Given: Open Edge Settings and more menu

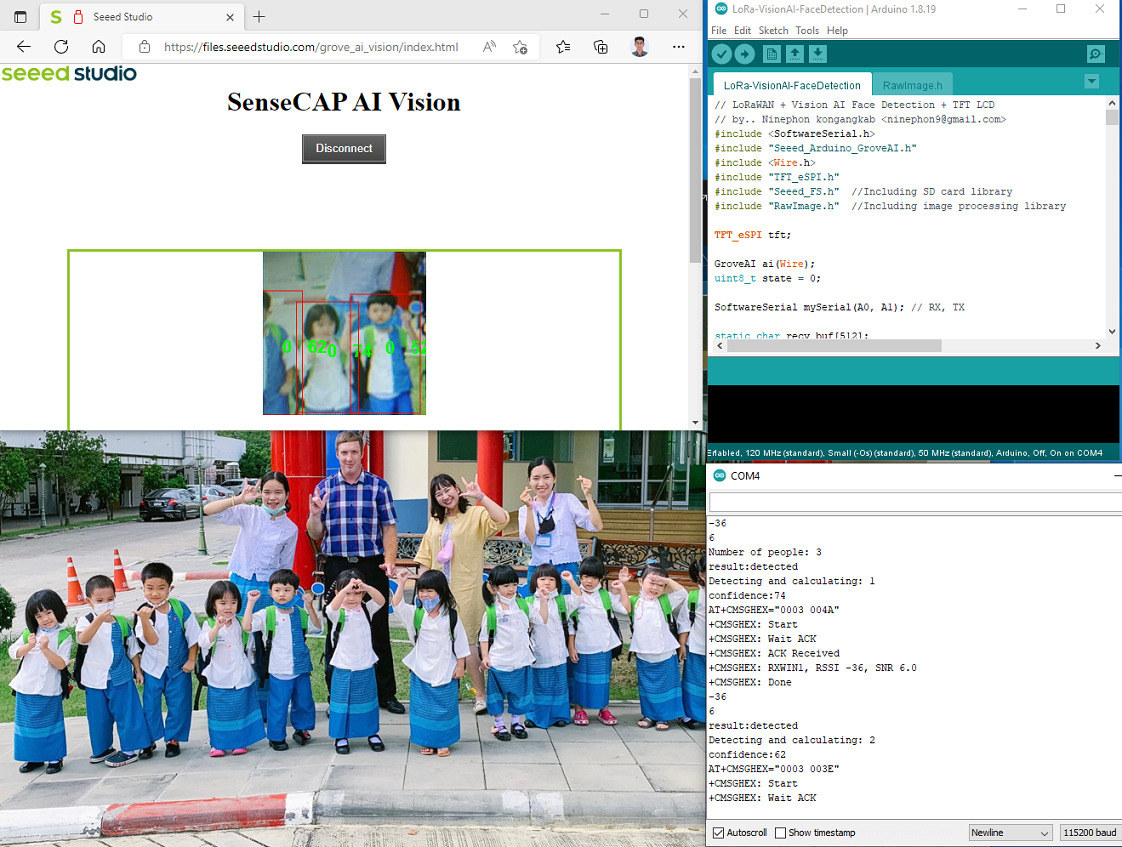Looking at the screenshot, I should (x=678, y=47).
